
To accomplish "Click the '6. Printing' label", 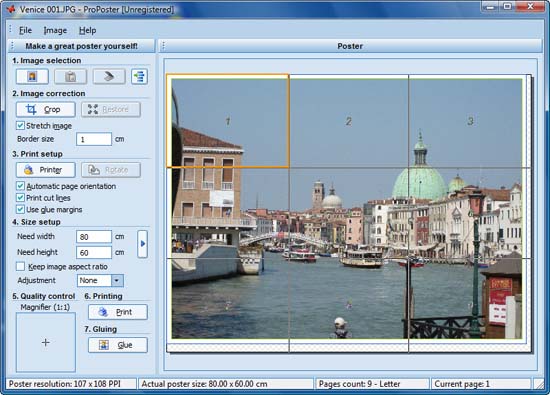I will [x=103, y=296].
